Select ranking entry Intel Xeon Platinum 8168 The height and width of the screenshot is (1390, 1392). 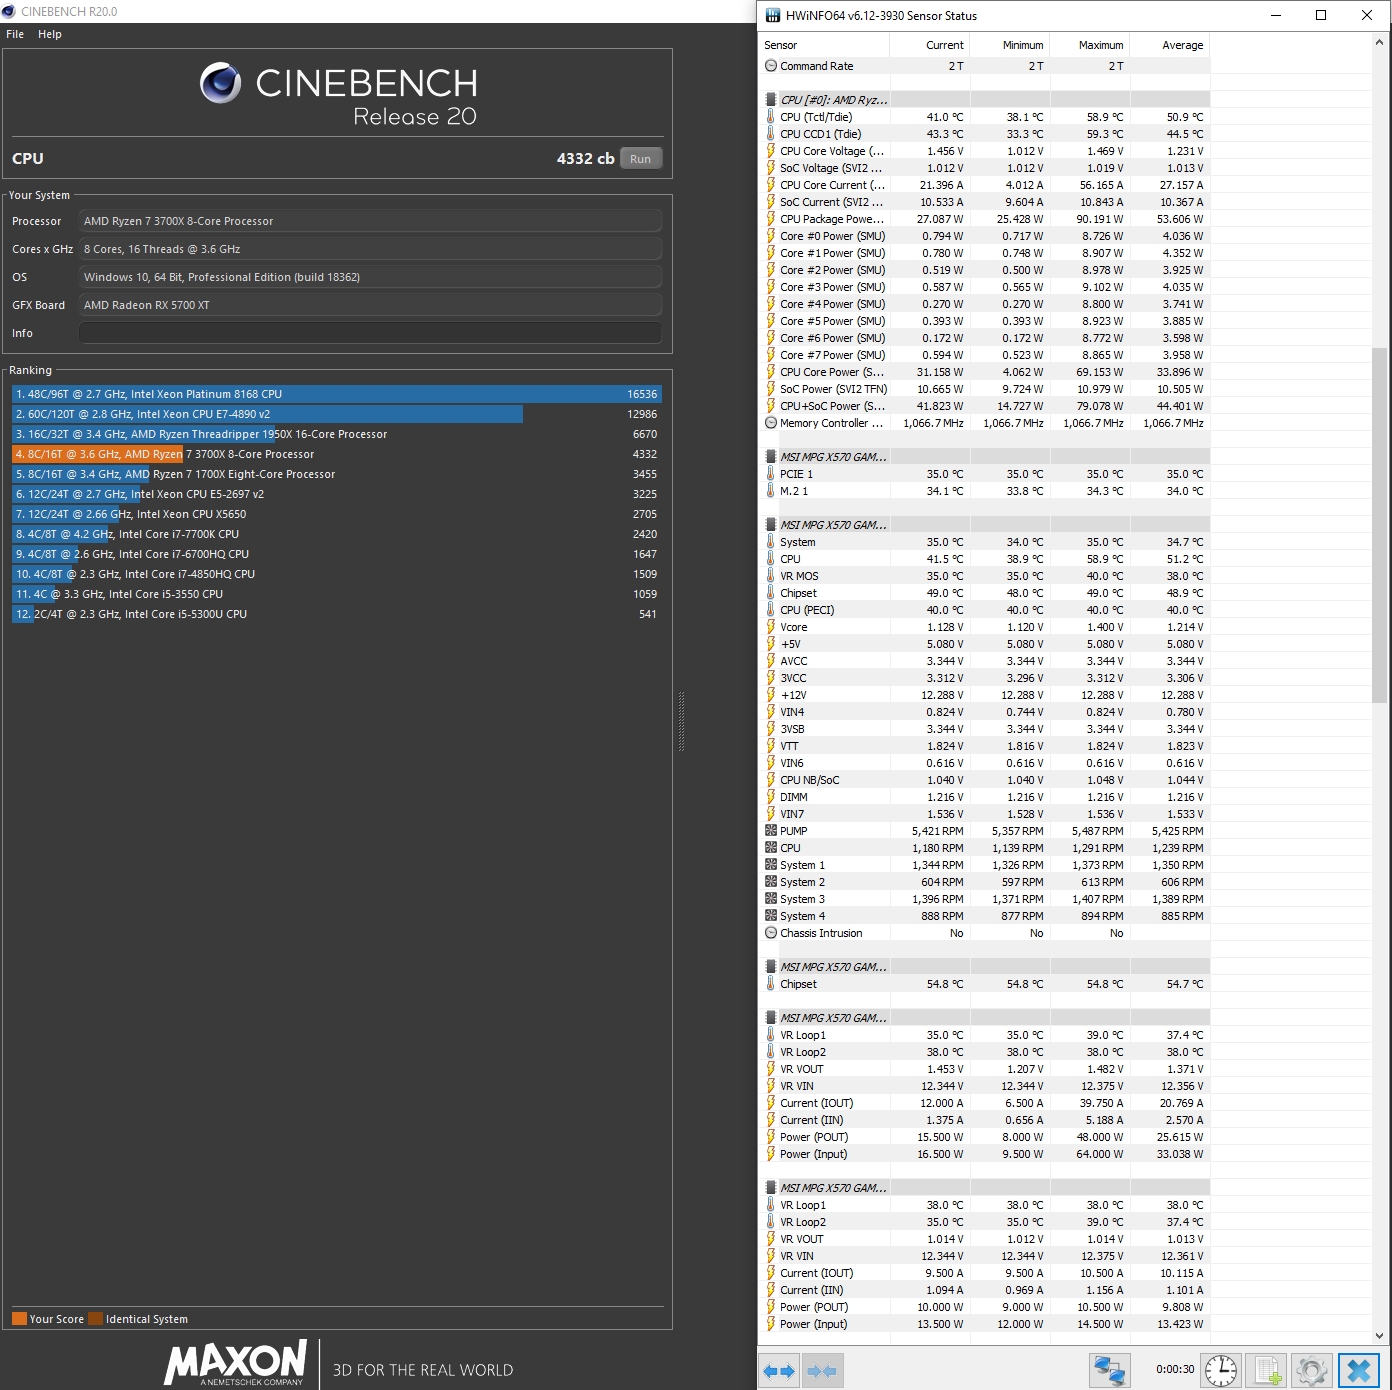point(337,394)
